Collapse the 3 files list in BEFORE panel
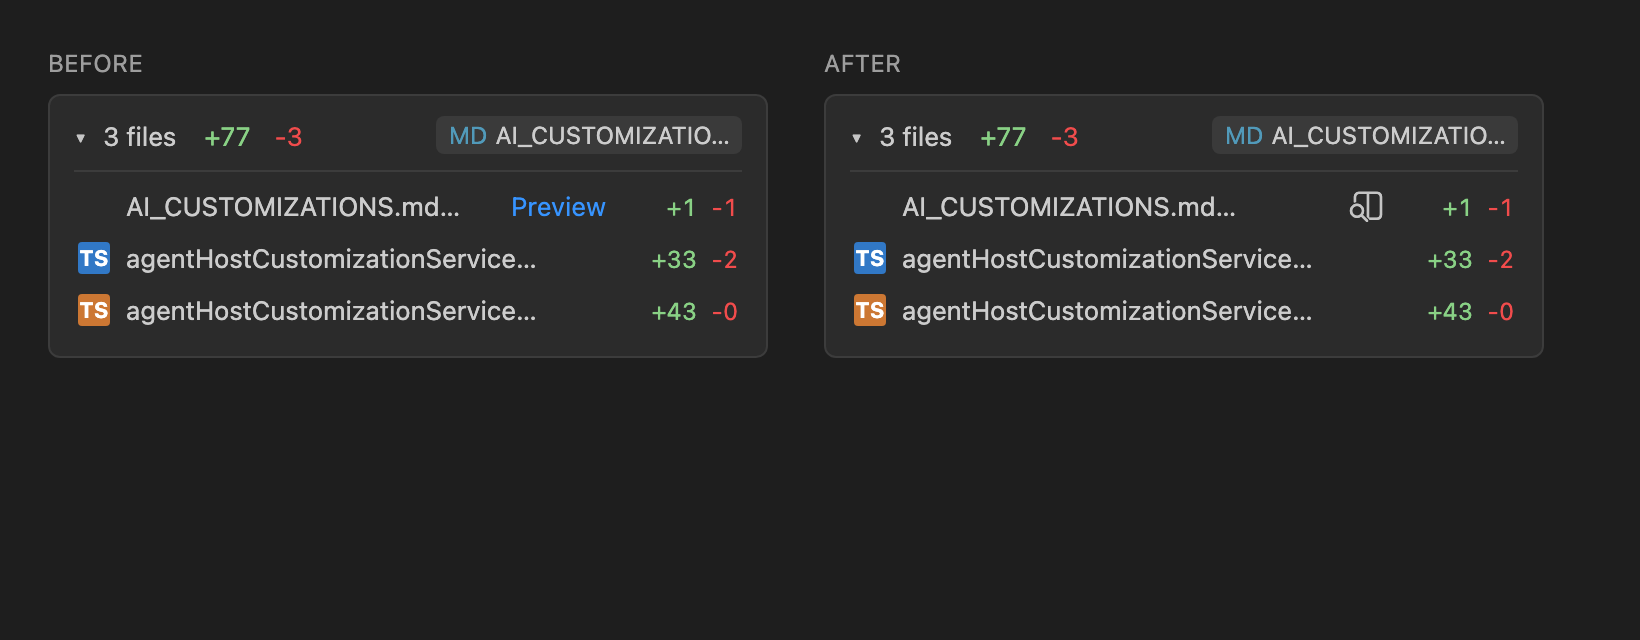The width and height of the screenshot is (1640, 640). (81, 138)
